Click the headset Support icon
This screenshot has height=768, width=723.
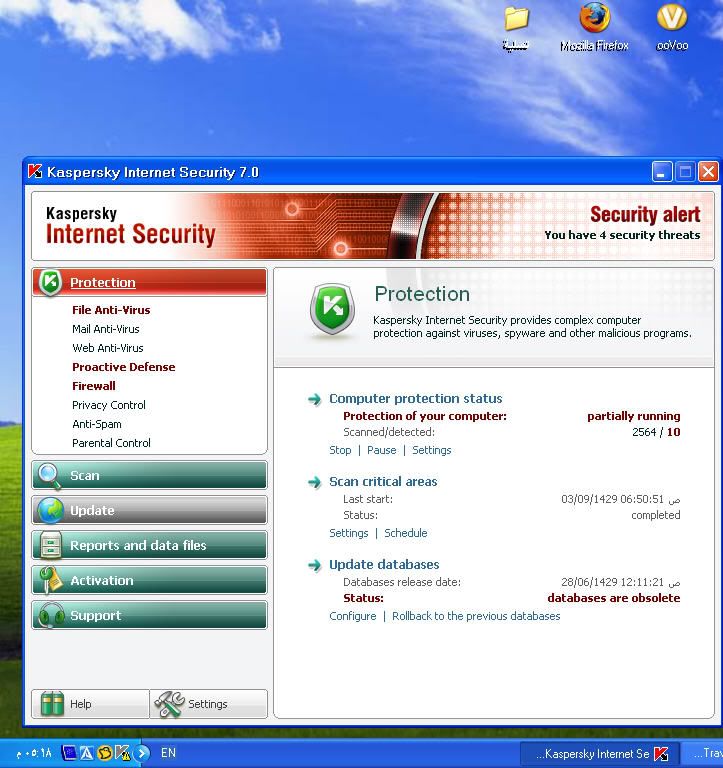tap(51, 616)
